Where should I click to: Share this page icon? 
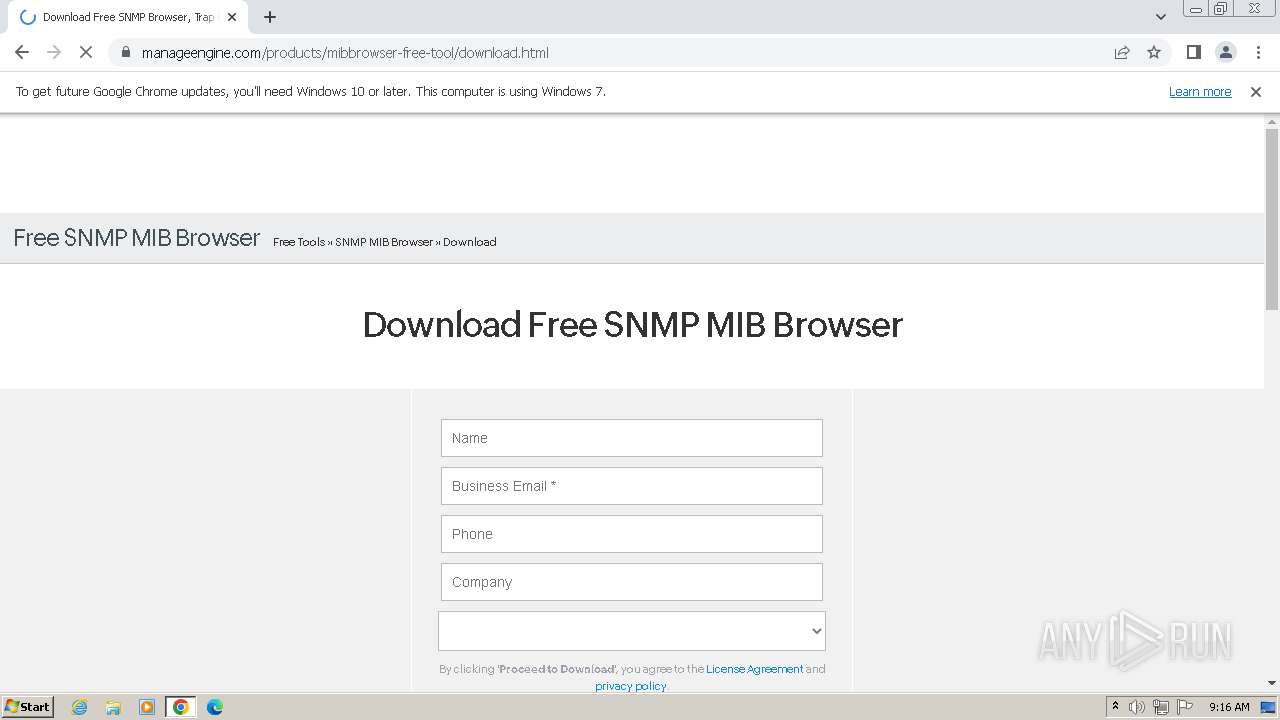pos(1122,52)
